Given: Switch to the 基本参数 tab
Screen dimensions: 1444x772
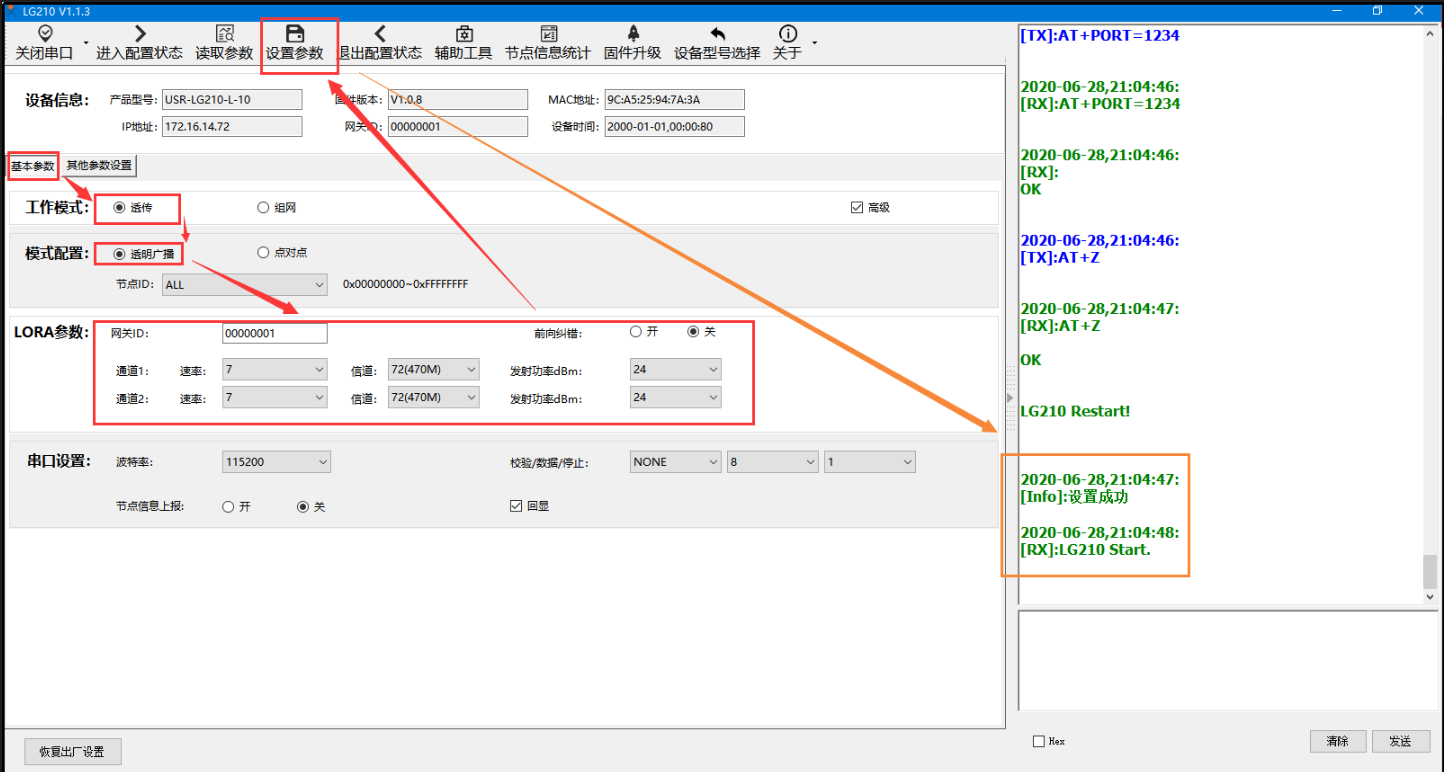Looking at the screenshot, I should tap(33, 166).
